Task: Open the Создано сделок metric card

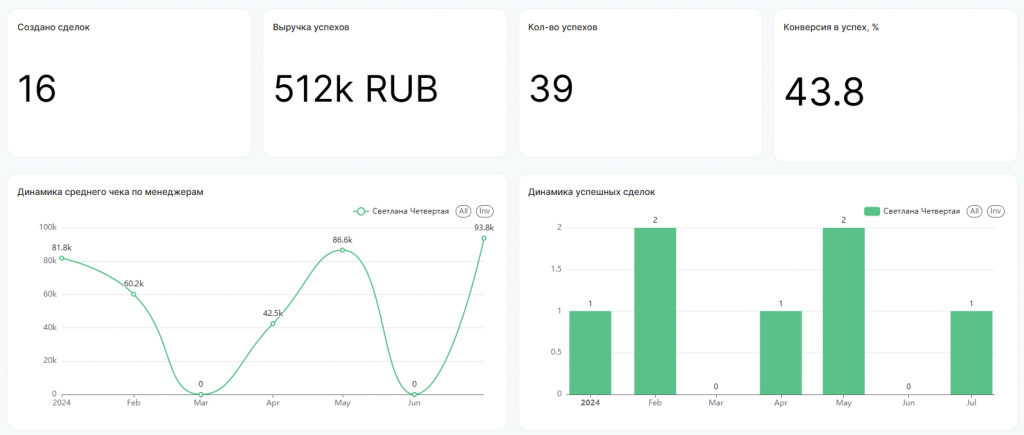Action: pos(129,83)
